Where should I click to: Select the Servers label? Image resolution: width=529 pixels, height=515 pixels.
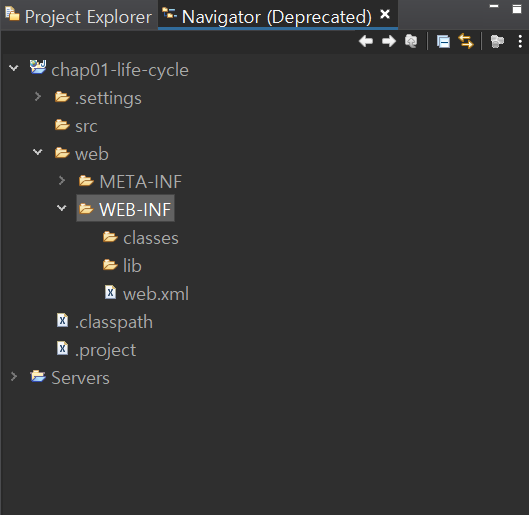[x=80, y=378]
